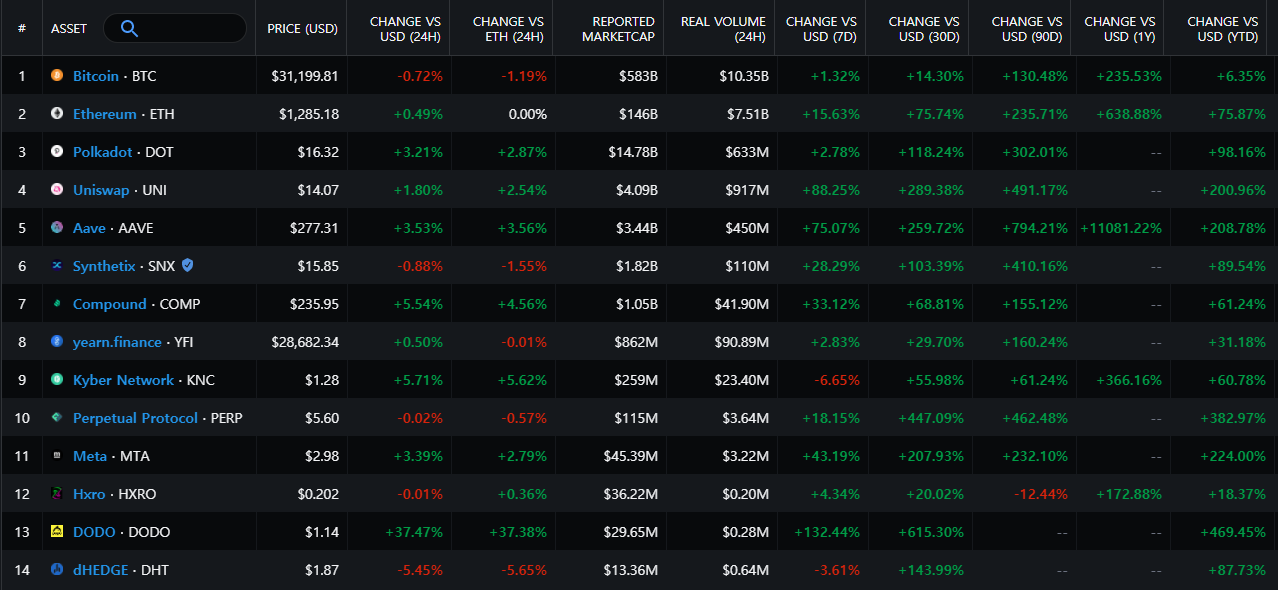
Task: Open the Compound asset link
Action: [110, 304]
